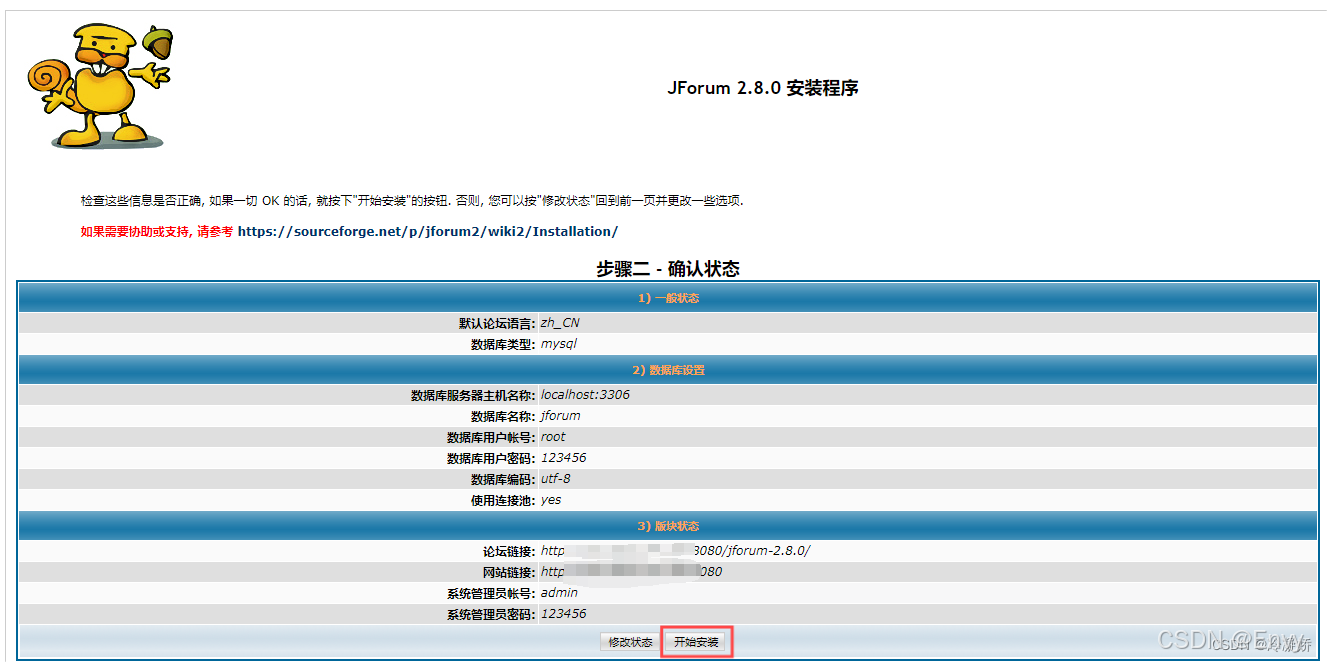Click the 系统管理员密码 label
The width and height of the screenshot is (1327, 662).
[x=491, y=615]
